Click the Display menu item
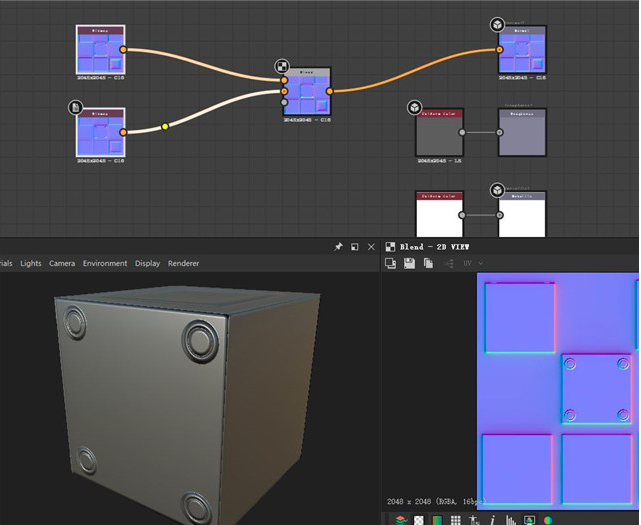The image size is (641, 525). point(147,263)
